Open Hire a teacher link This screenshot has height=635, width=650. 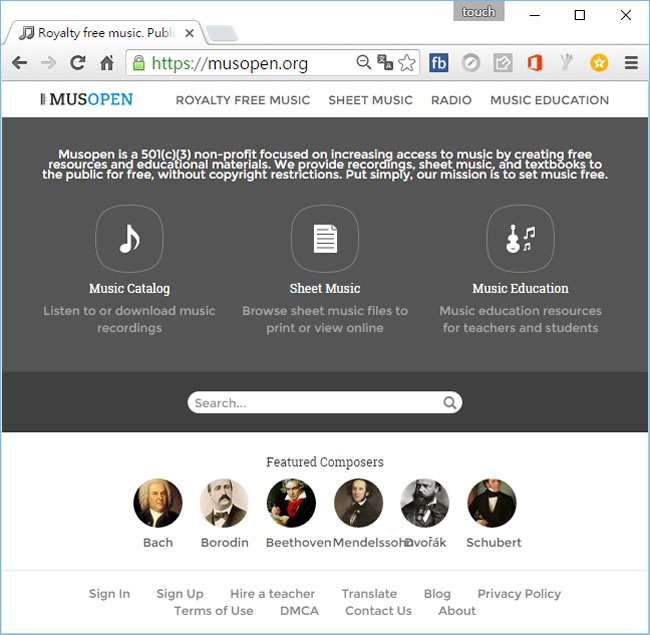tap(272, 594)
